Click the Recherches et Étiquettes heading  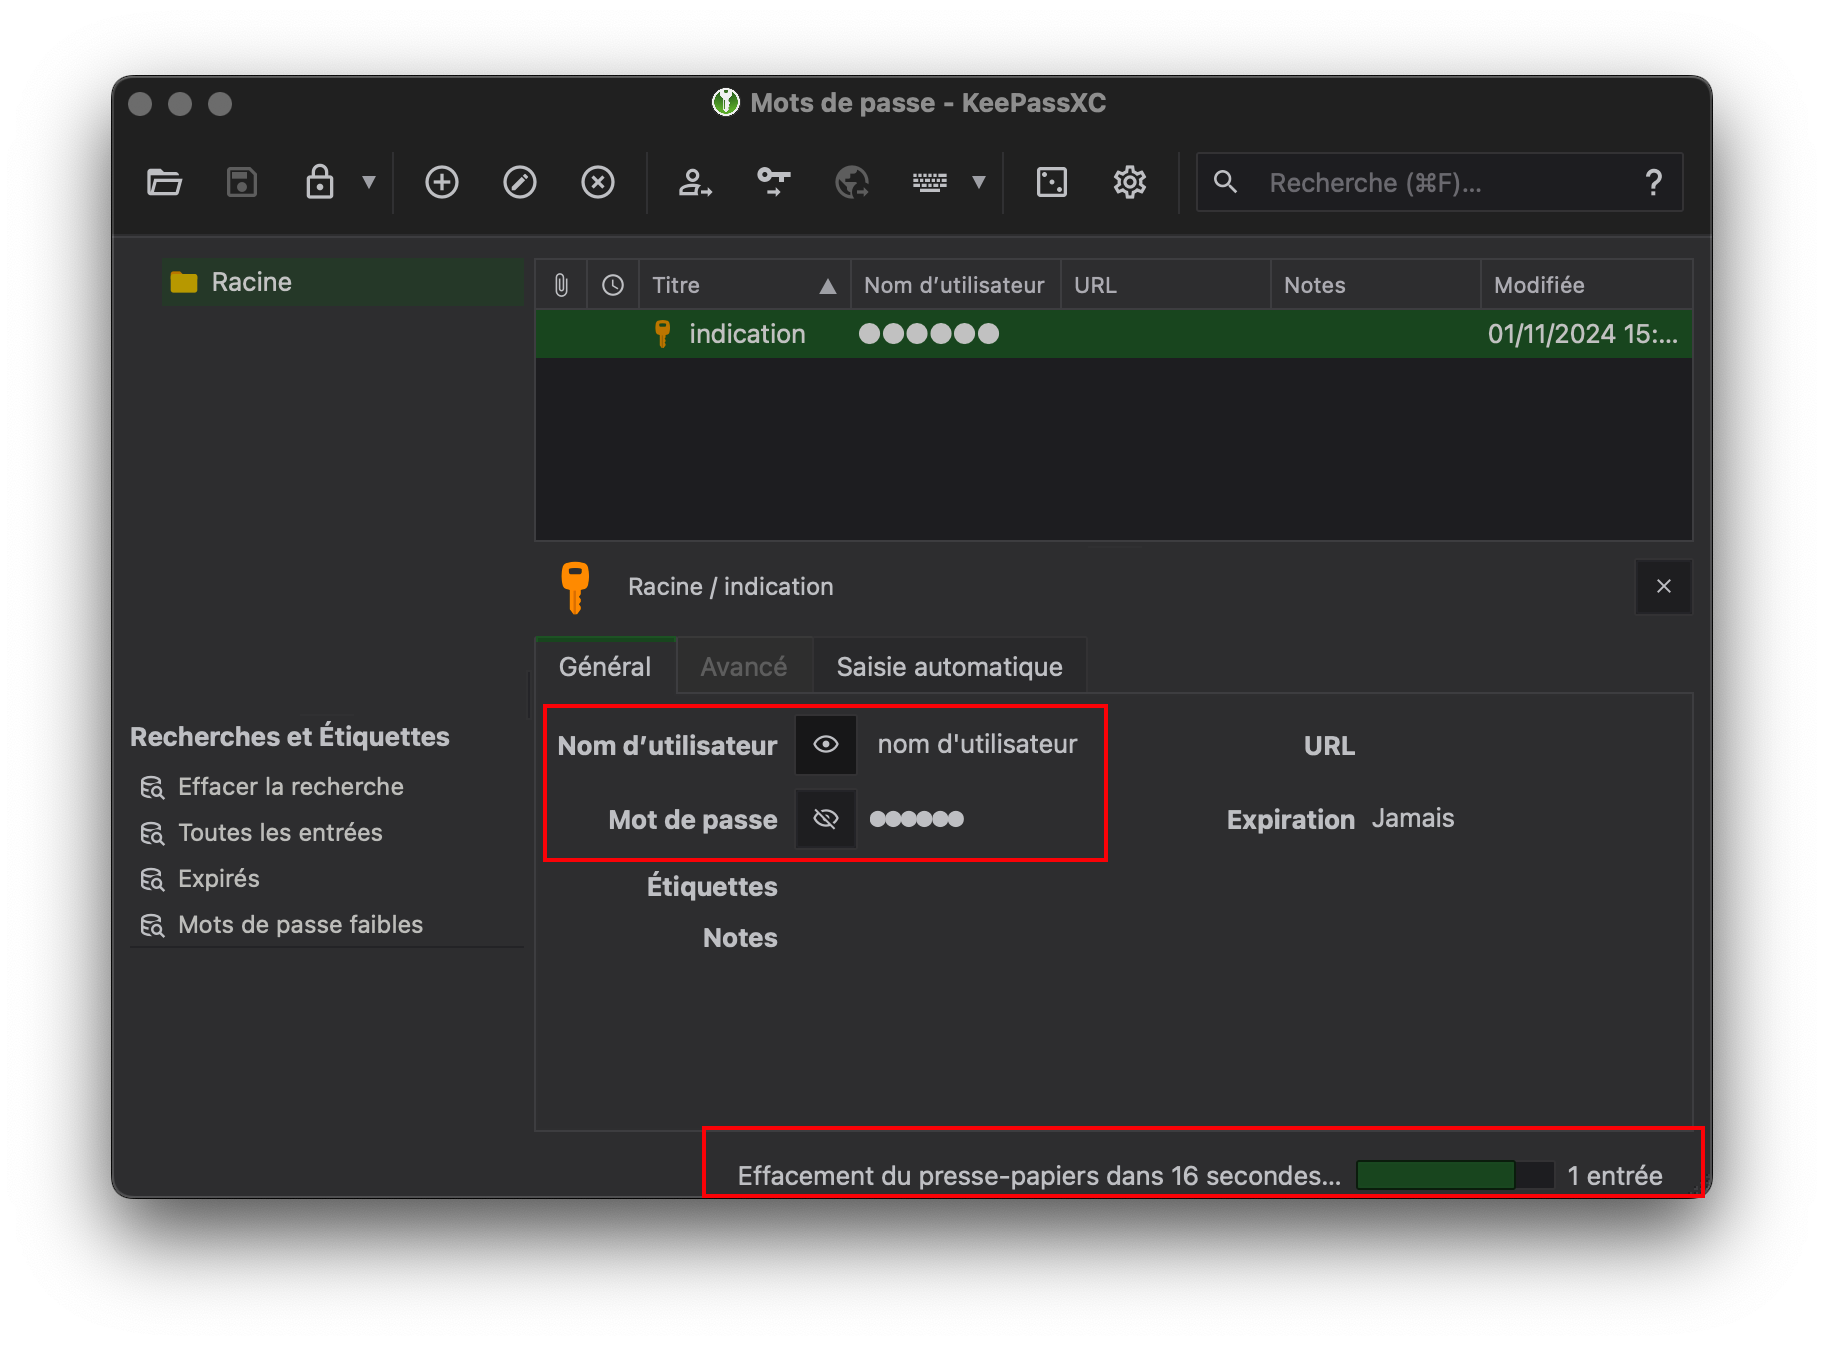(290, 737)
